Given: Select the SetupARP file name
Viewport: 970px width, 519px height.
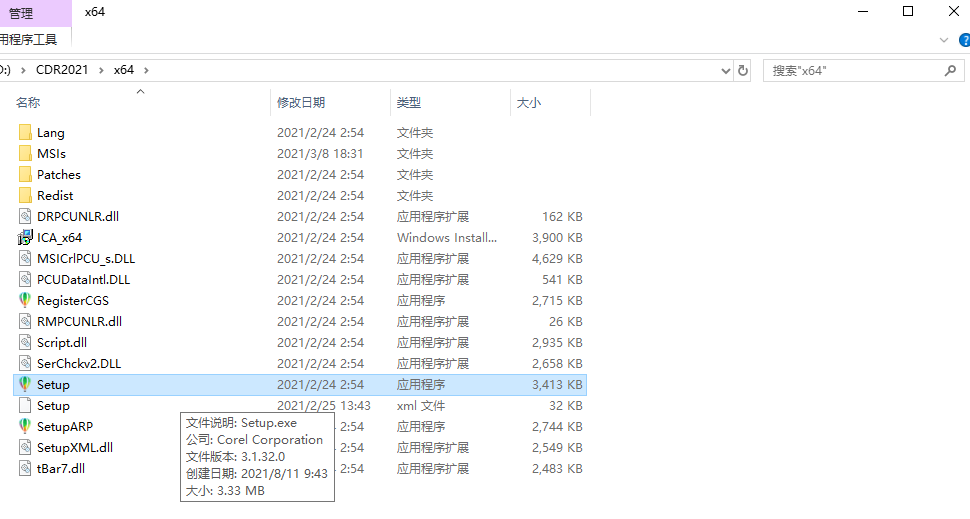Looking at the screenshot, I should click(x=65, y=427).
